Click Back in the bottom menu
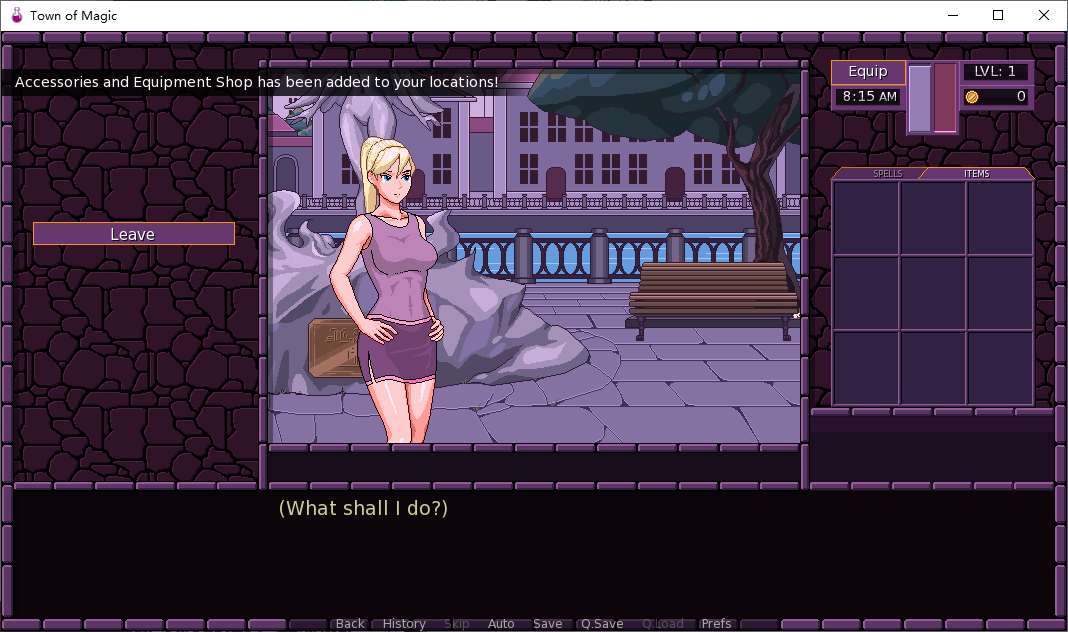Viewport: 1068px width, 632px height. tap(350, 623)
